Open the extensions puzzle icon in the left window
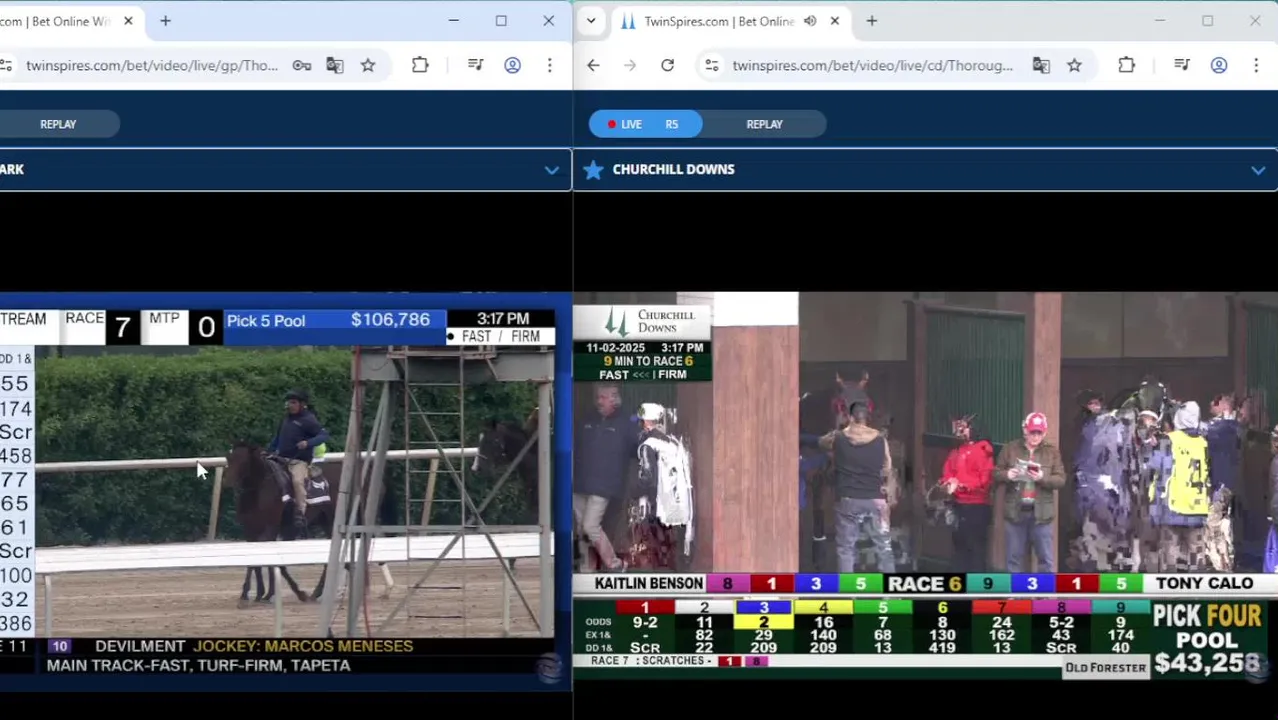 pos(420,65)
